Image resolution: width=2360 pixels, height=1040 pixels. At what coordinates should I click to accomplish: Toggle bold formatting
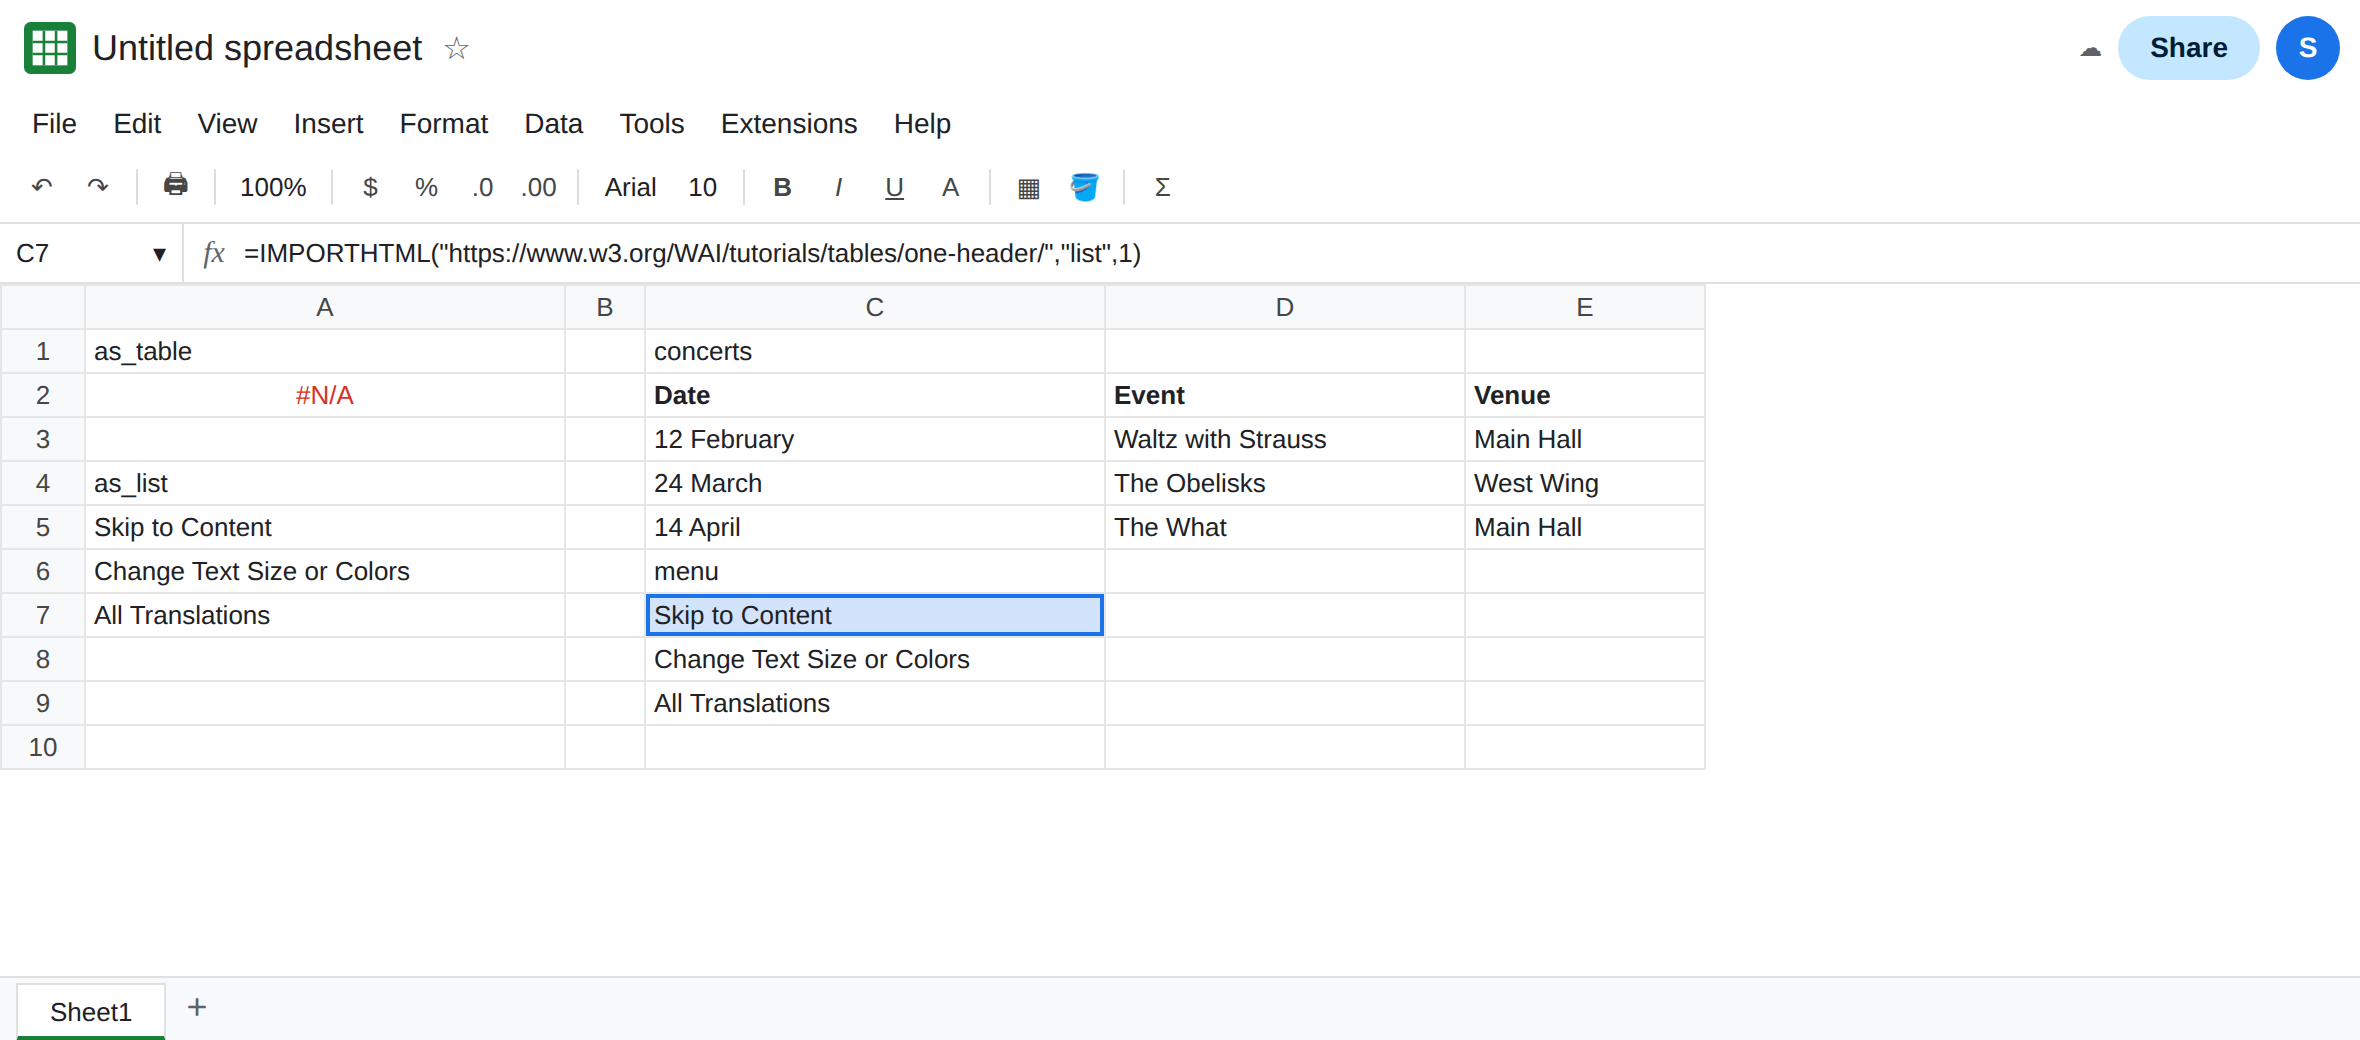(782, 187)
